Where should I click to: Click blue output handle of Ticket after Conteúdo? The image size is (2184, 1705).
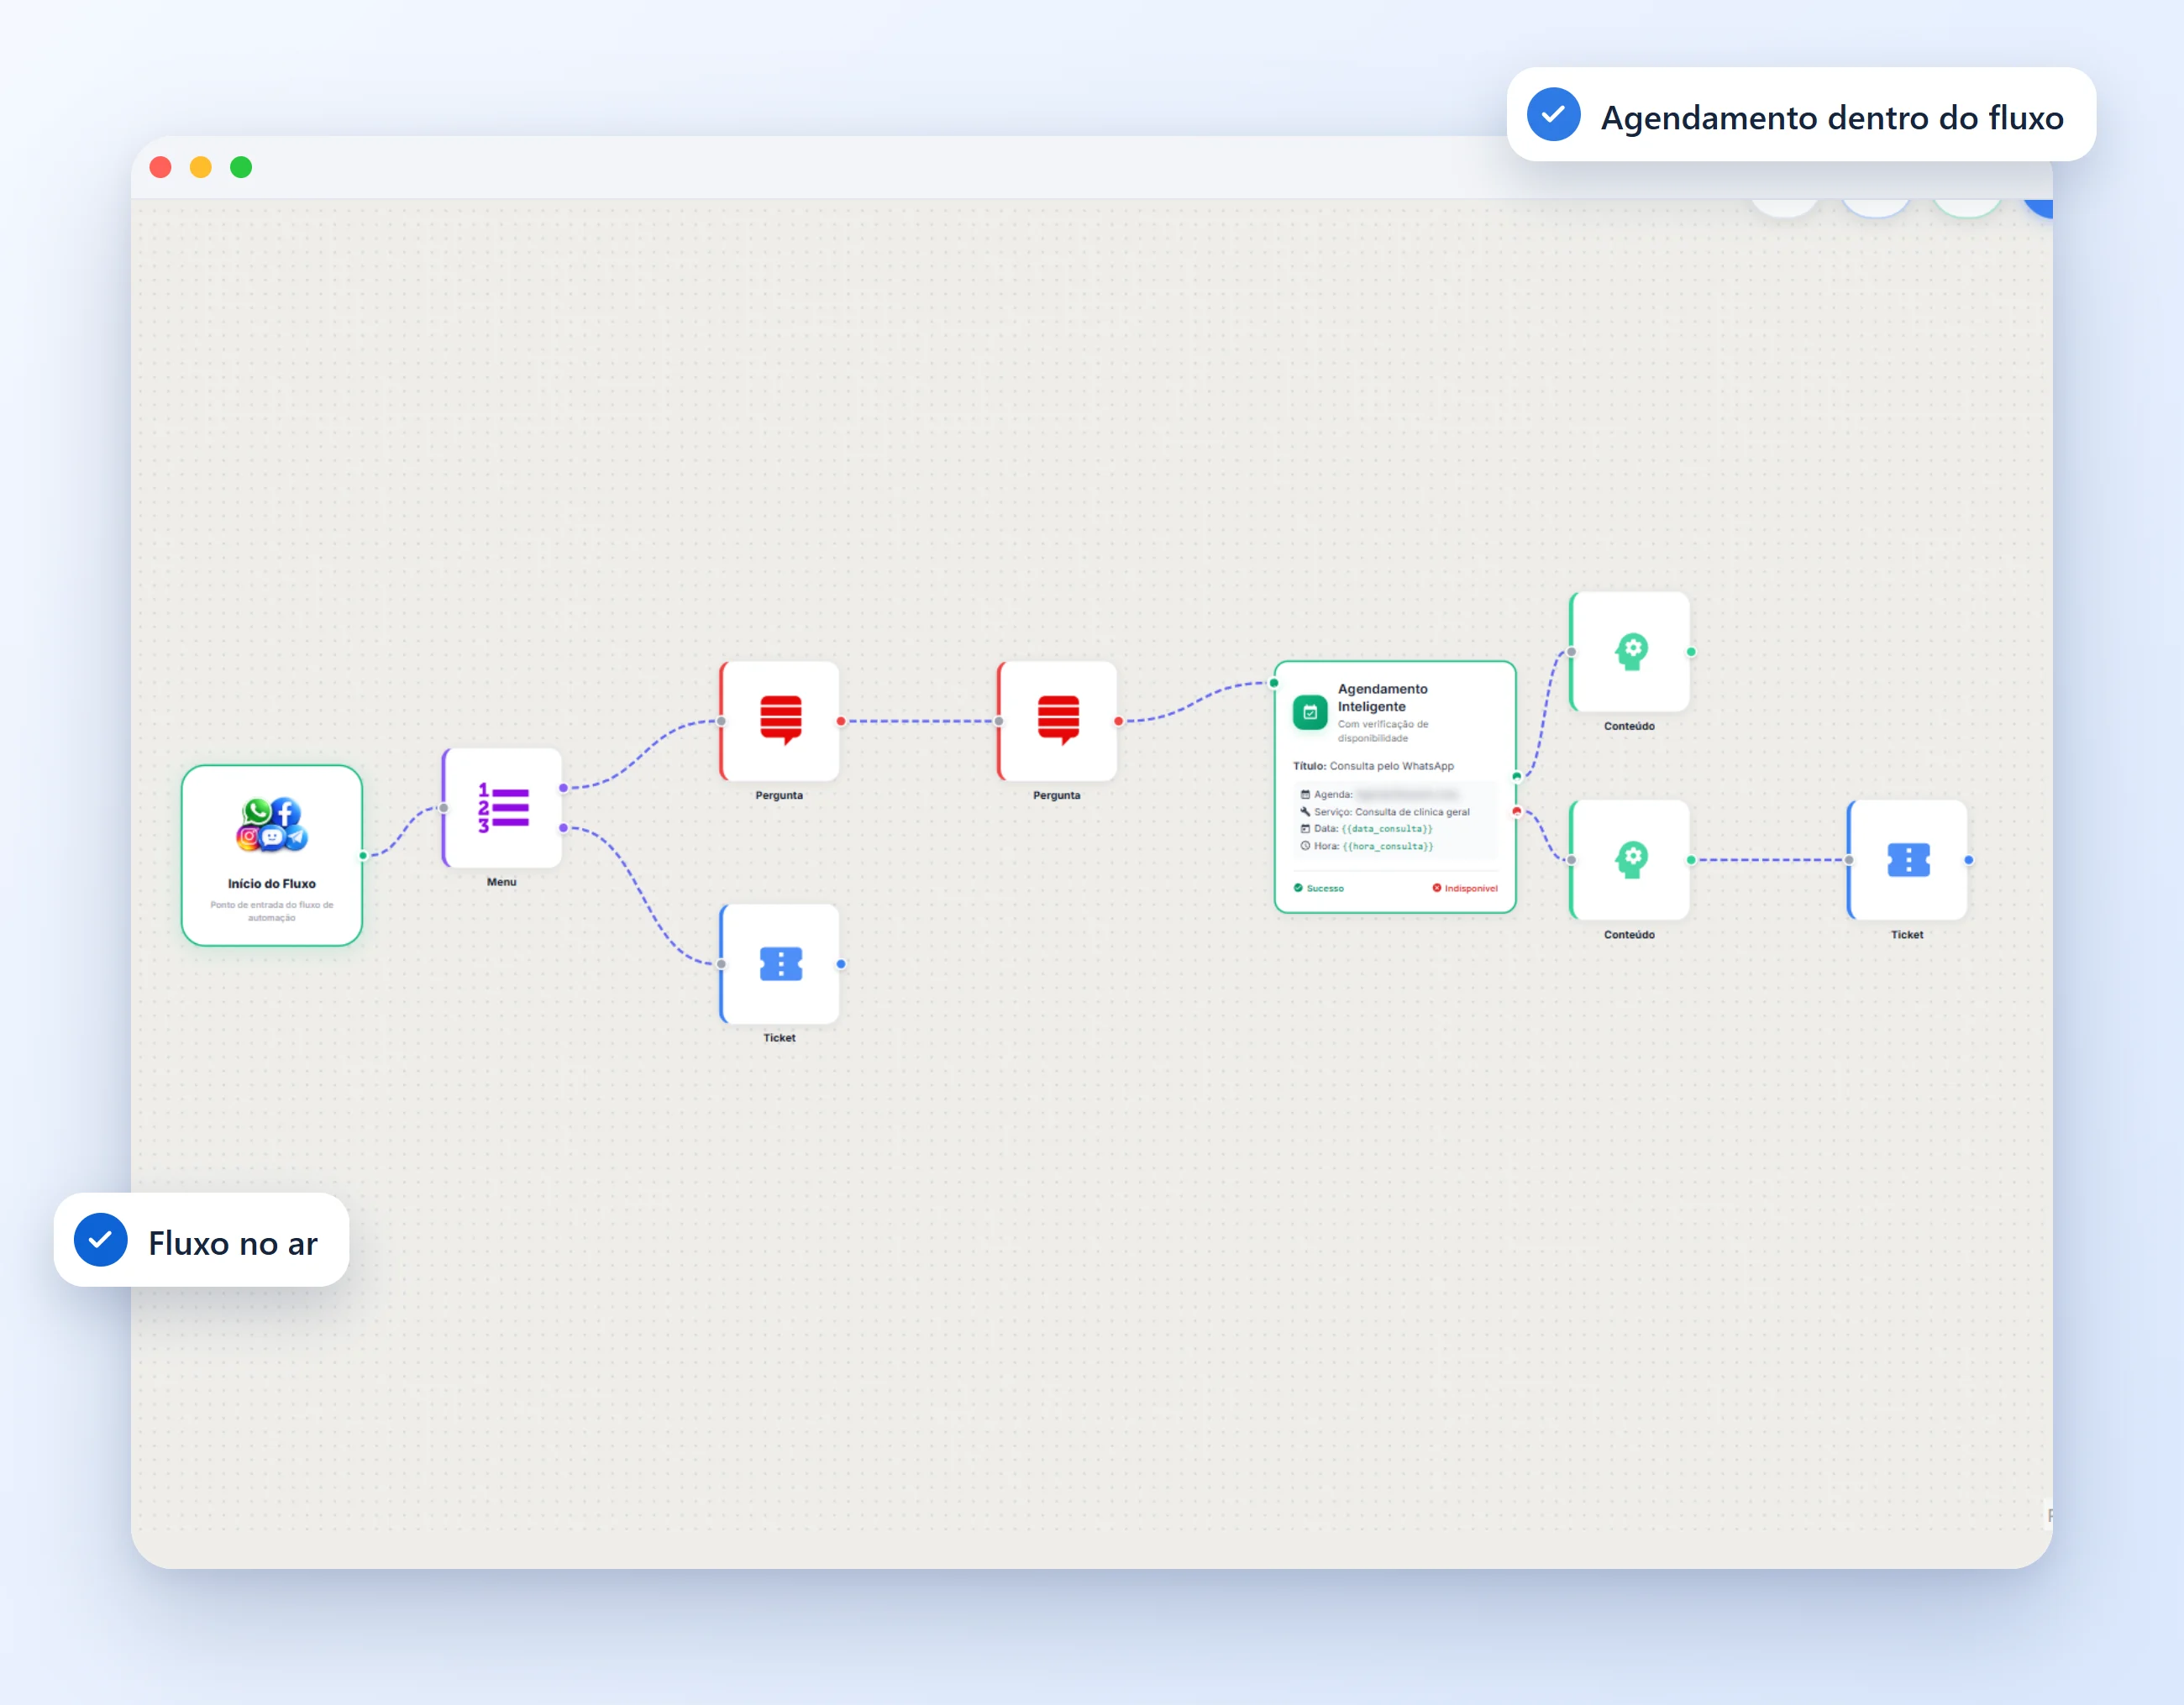(x=1969, y=860)
